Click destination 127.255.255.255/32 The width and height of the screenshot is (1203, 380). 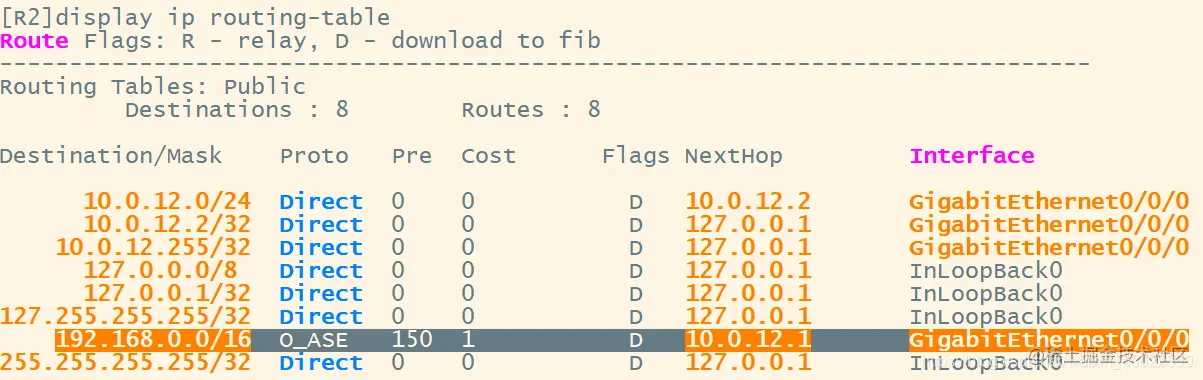125,317
